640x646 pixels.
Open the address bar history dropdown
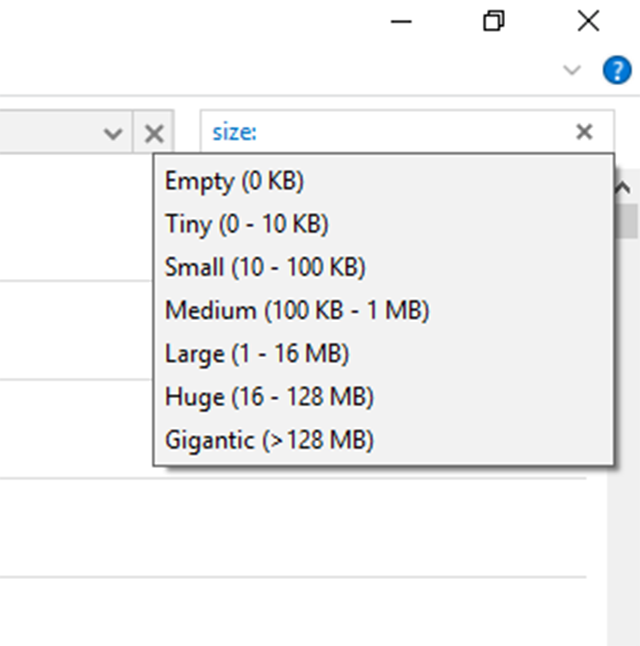[x=114, y=133]
